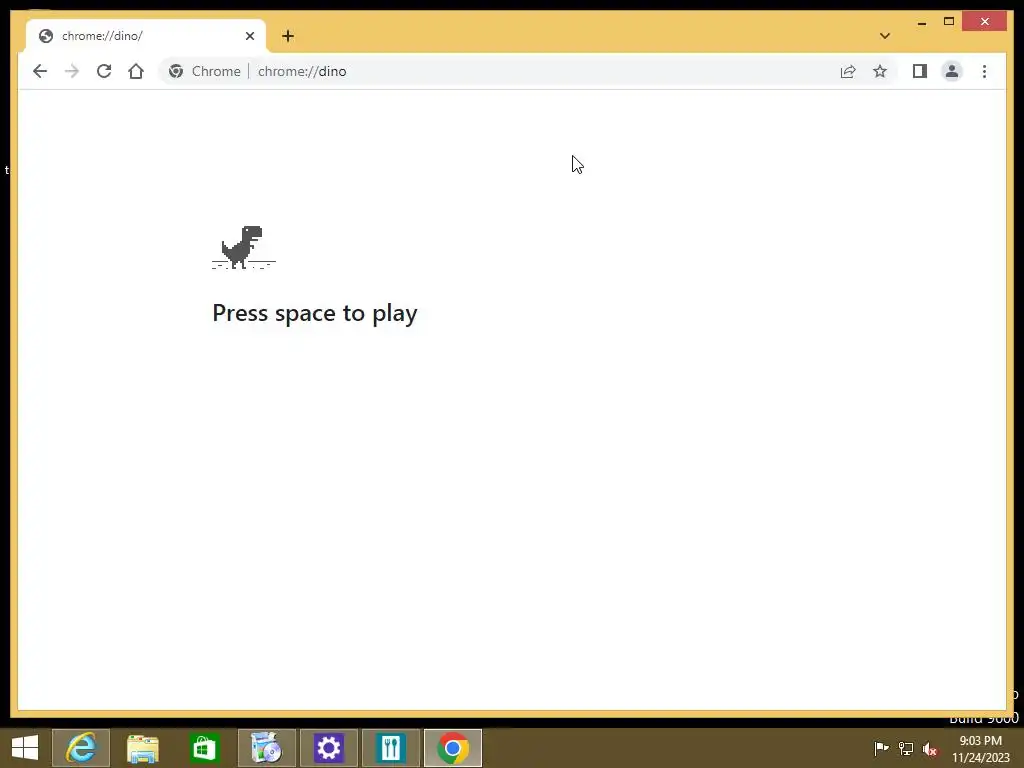Image resolution: width=1024 pixels, height=768 pixels.
Task: Reload the dino page
Action: (x=104, y=71)
